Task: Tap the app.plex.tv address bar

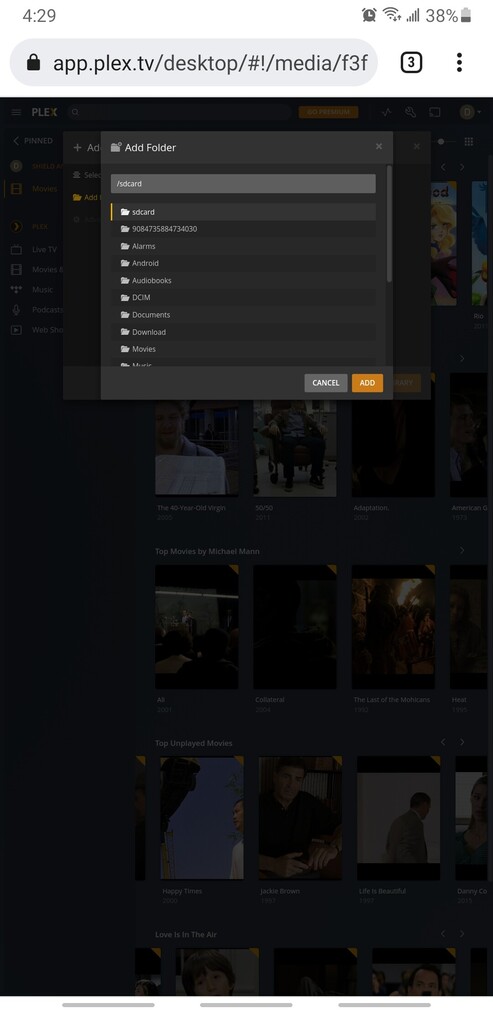Action: [194, 62]
